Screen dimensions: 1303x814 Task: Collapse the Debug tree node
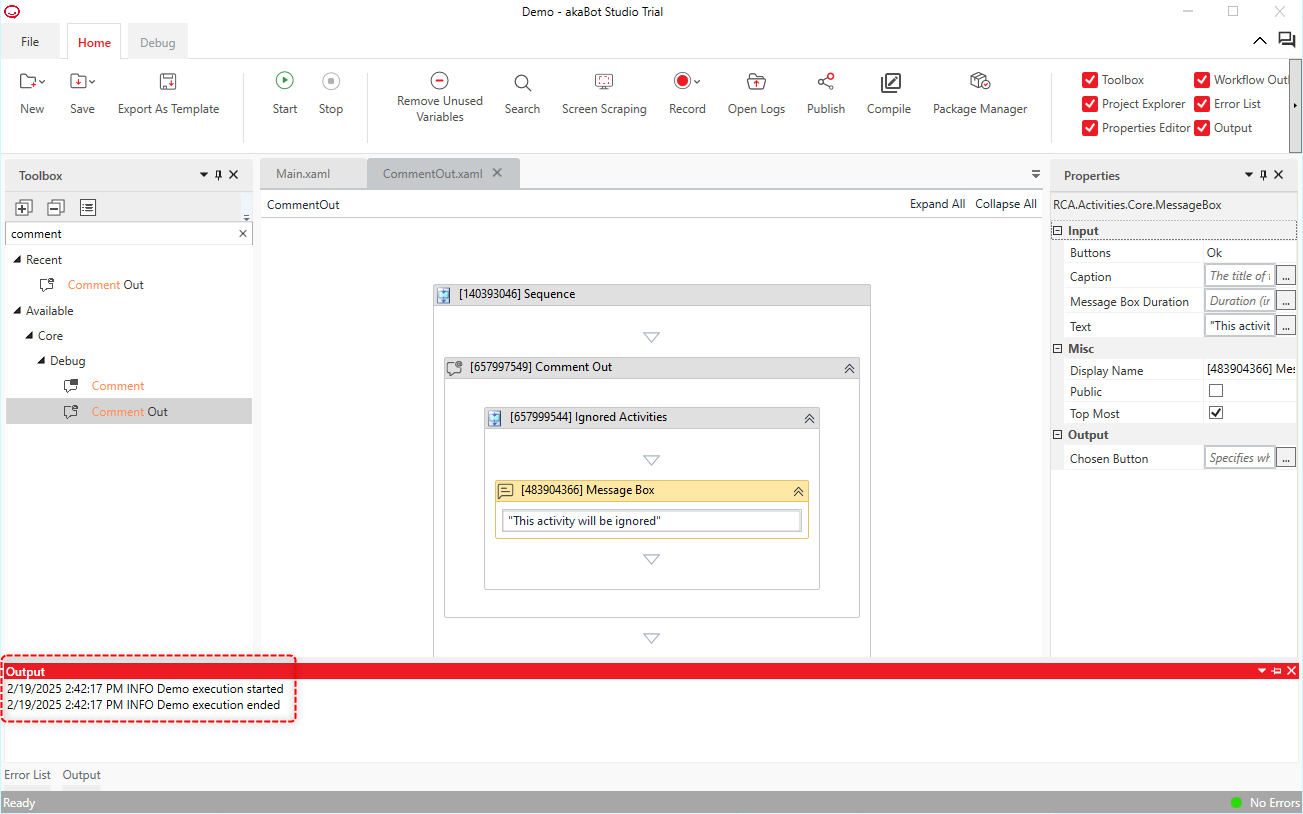tap(42, 361)
